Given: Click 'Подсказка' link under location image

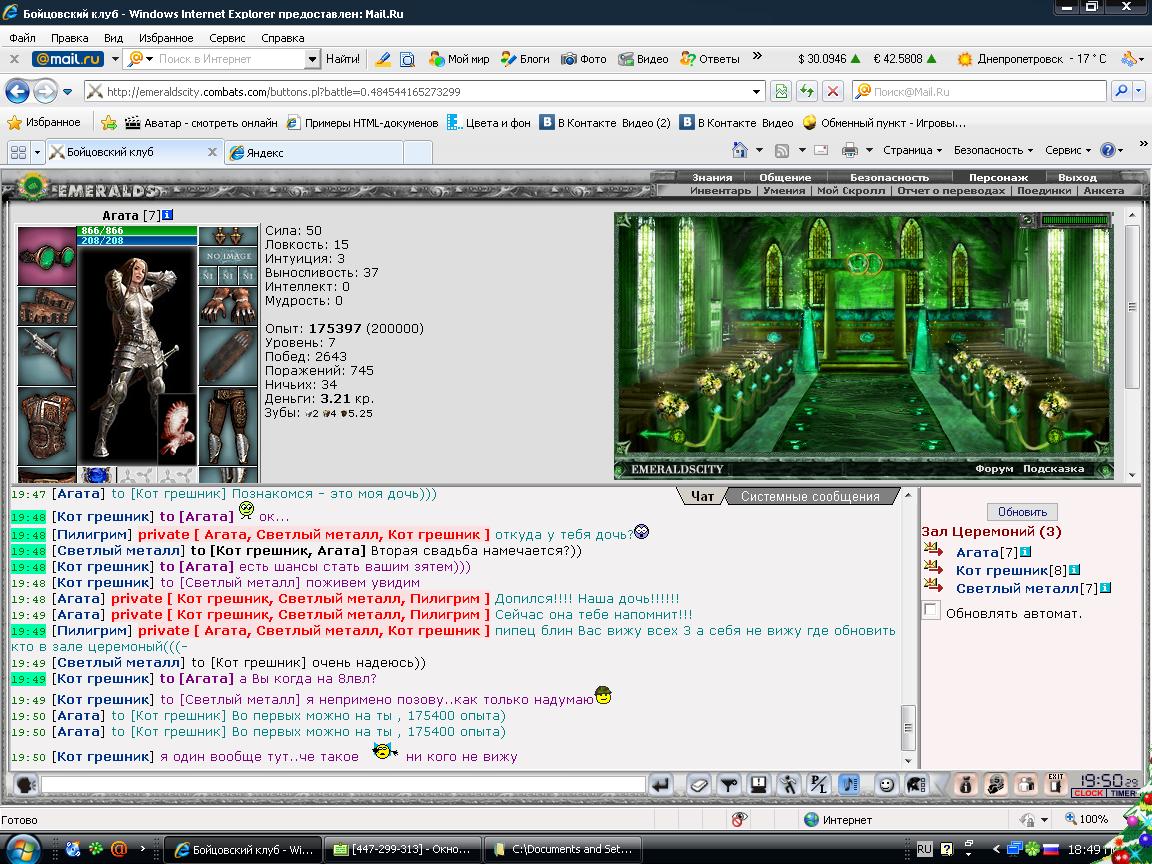Looking at the screenshot, I should click(x=1053, y=469).
